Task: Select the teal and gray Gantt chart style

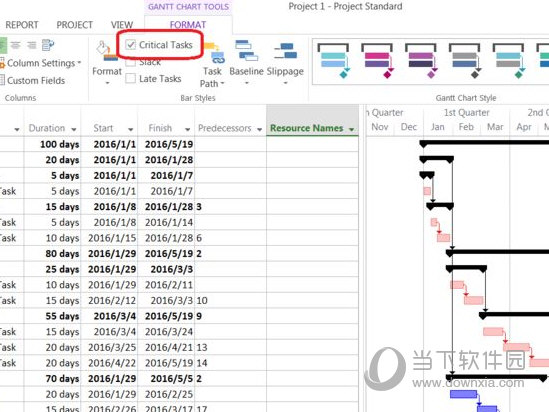Action: pyautogui.click(x=508, y=61)
